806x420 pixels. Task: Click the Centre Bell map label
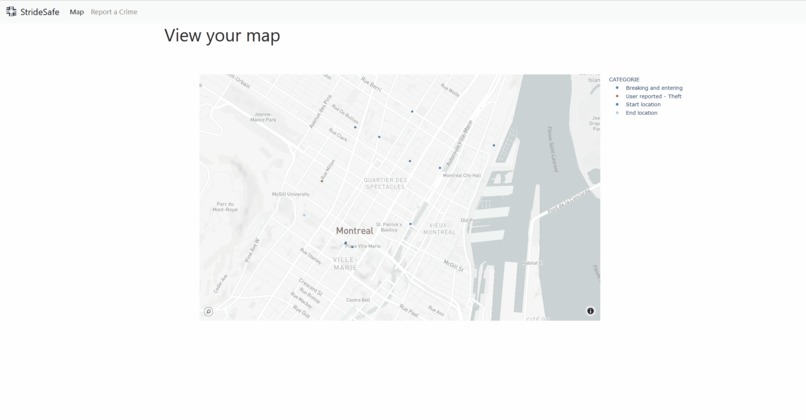click(x=358, y=300)
